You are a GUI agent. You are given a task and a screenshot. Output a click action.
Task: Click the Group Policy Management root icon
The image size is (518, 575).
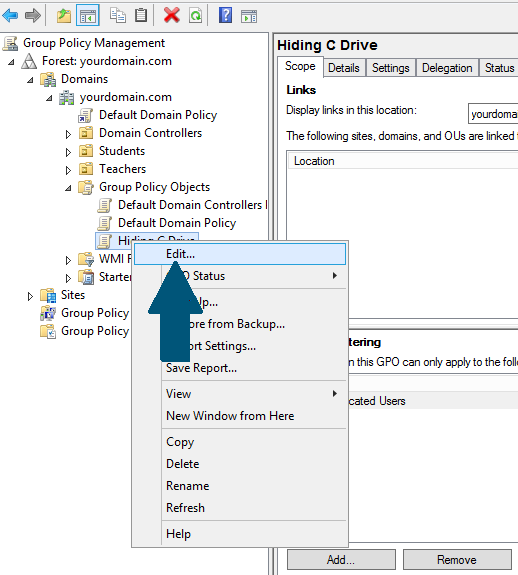point(11,43)
